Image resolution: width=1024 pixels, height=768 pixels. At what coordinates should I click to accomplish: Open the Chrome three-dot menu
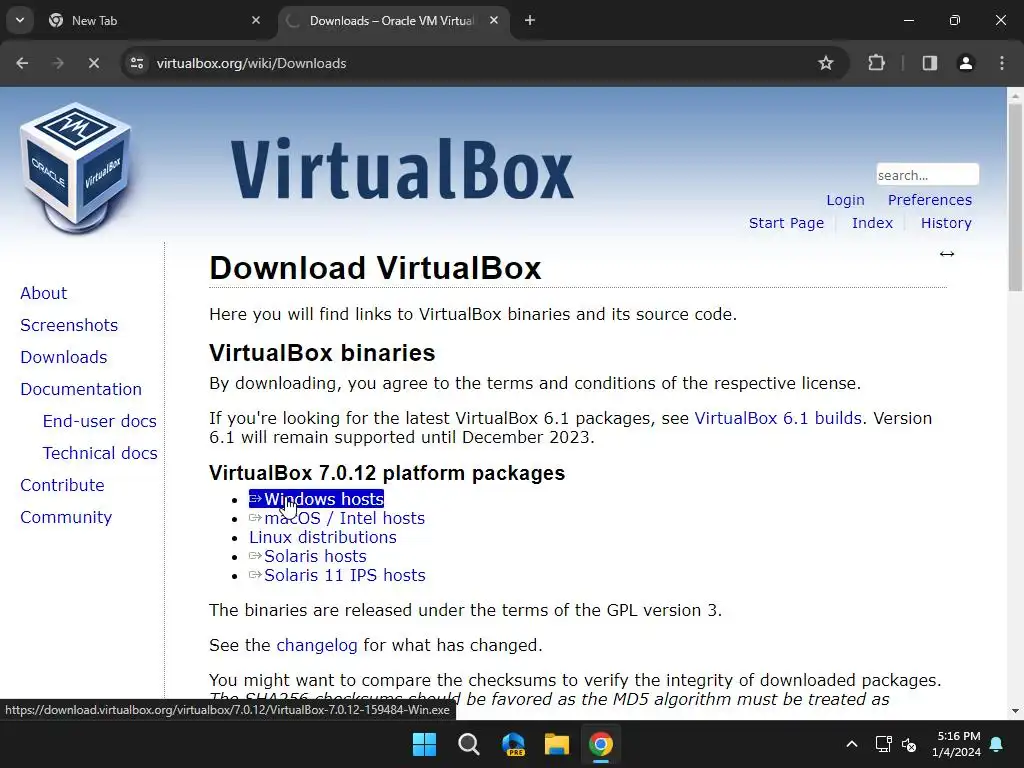[x=1002, y=63]
